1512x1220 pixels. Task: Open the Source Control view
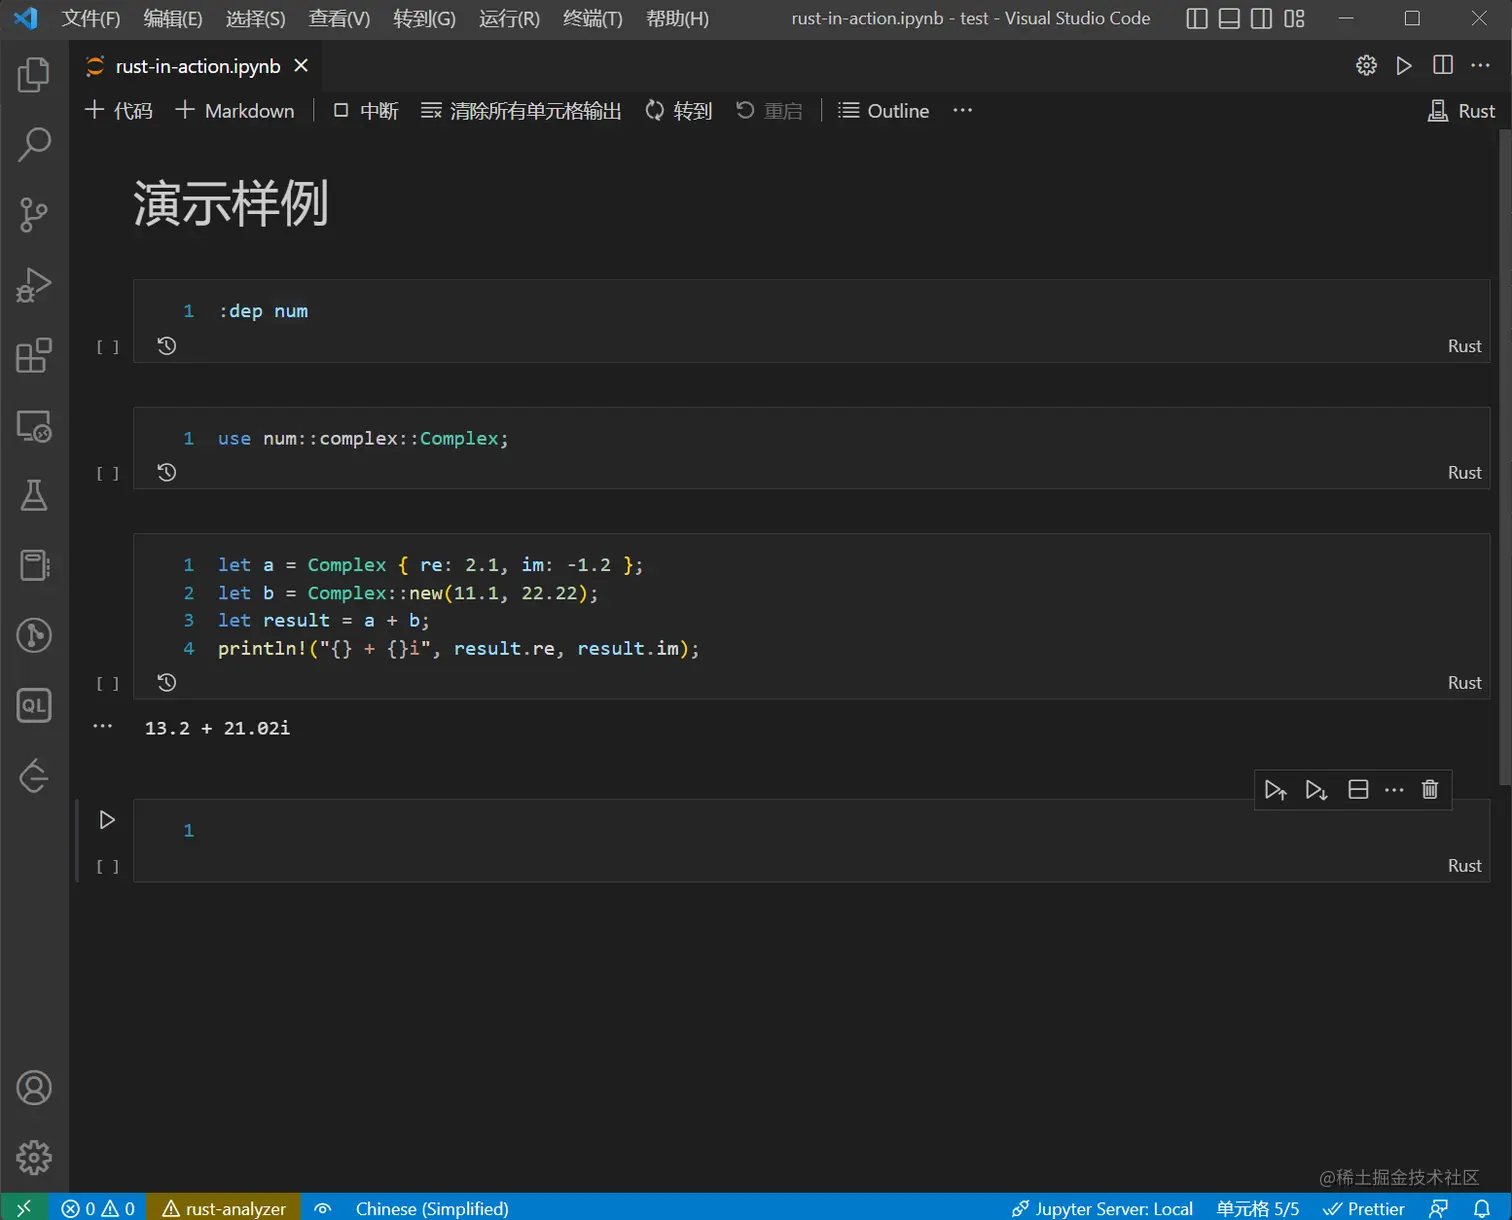pos(34,215)
